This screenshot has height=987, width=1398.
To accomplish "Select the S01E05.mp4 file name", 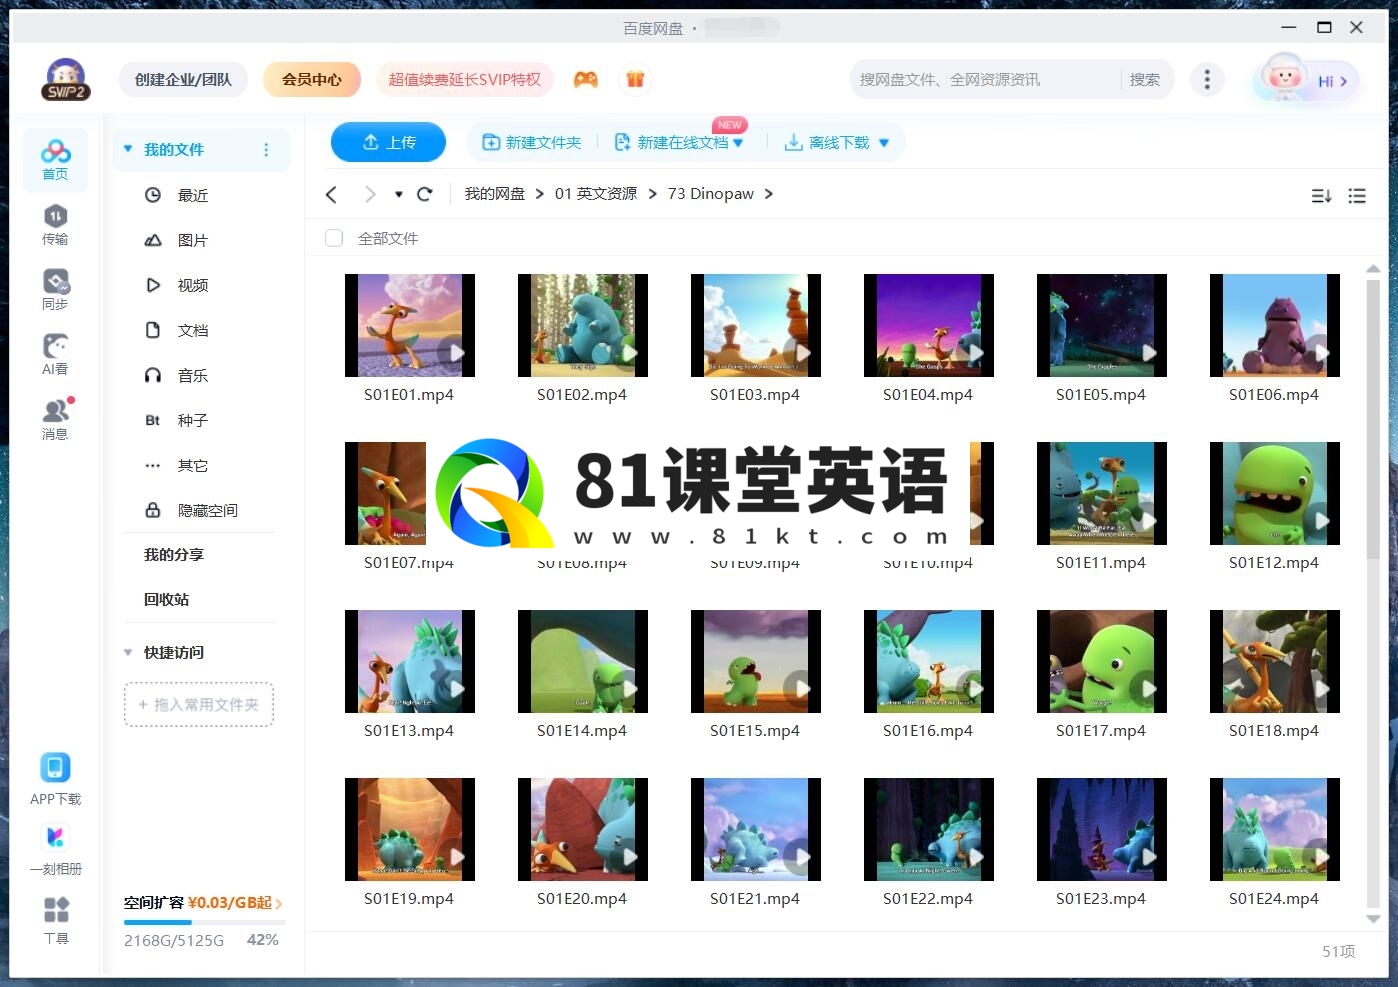I will coord(1101,395).
